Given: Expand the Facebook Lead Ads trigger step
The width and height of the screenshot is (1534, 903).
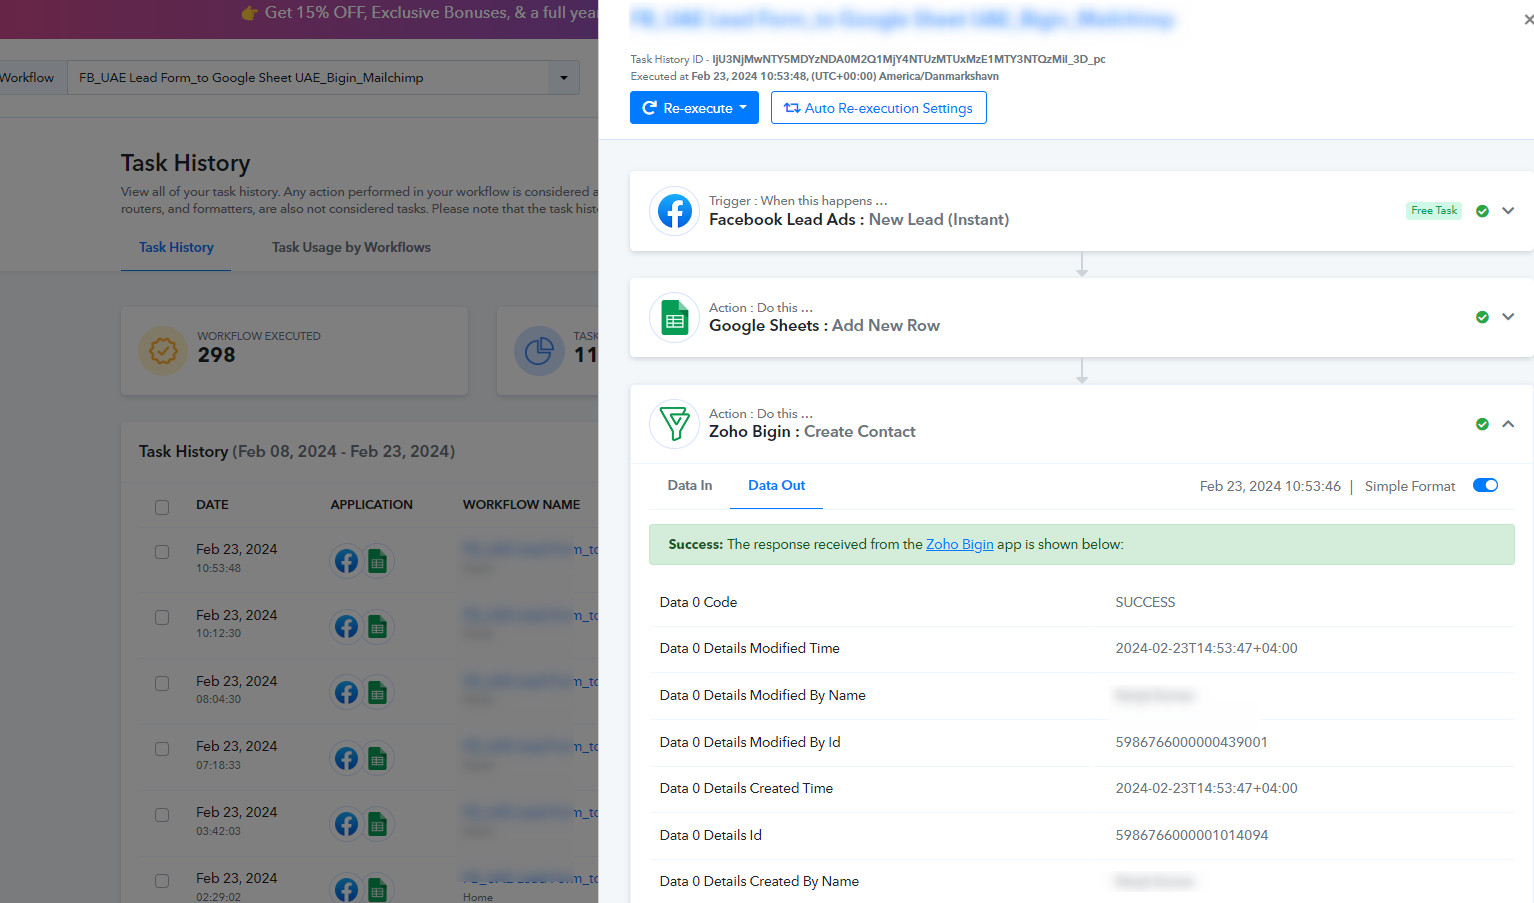Looking at the screenshot, I should tap(1508, 211).
